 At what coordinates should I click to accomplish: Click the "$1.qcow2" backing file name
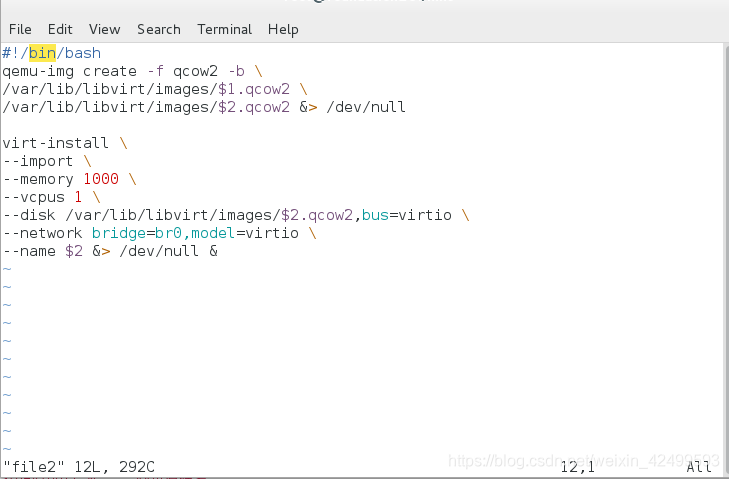pyautogui.click(x=254, y=89)
